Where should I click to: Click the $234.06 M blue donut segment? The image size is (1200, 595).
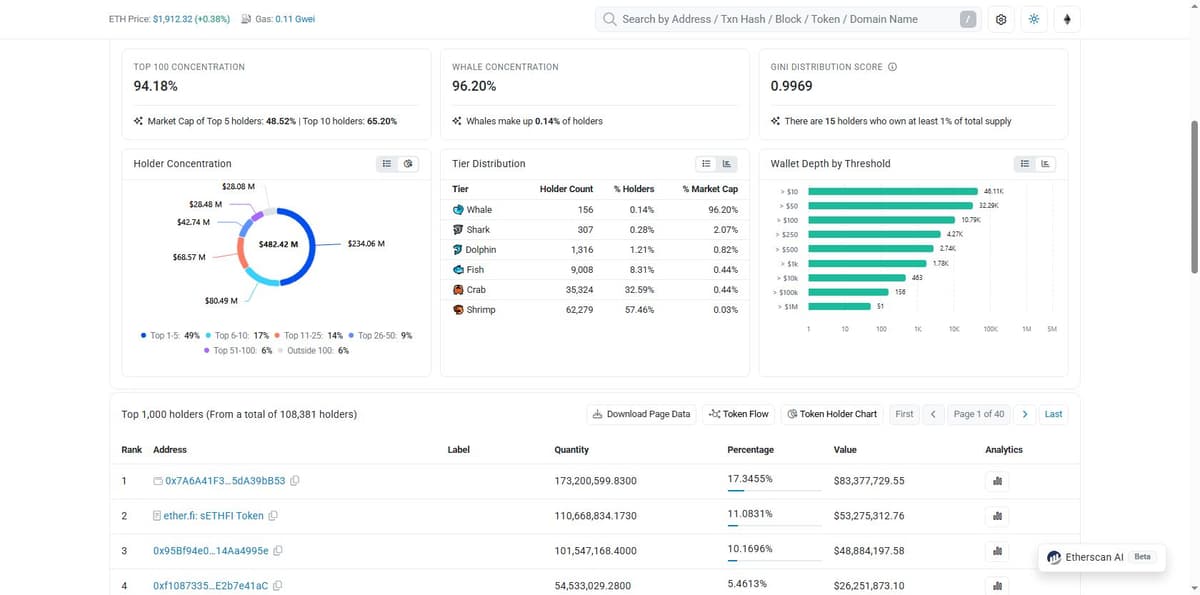[311, 245]
